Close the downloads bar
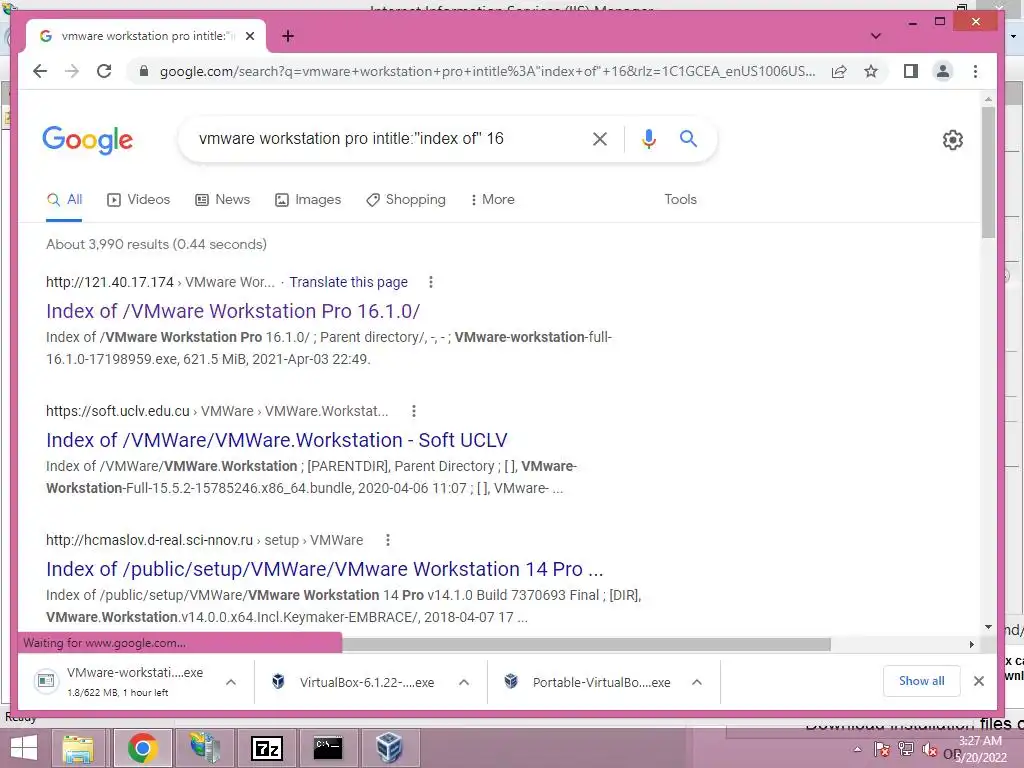The image size is (1024, 768). point(978,680)
